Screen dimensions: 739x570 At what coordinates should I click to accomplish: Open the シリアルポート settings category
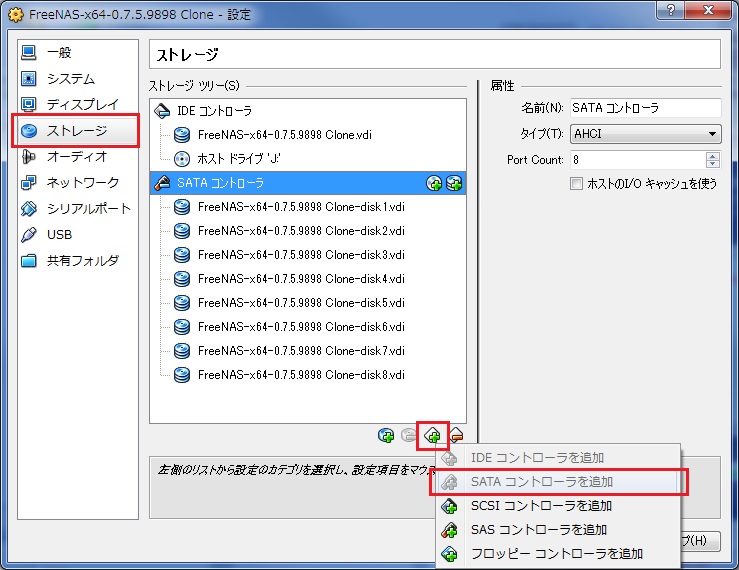[78, 208]
